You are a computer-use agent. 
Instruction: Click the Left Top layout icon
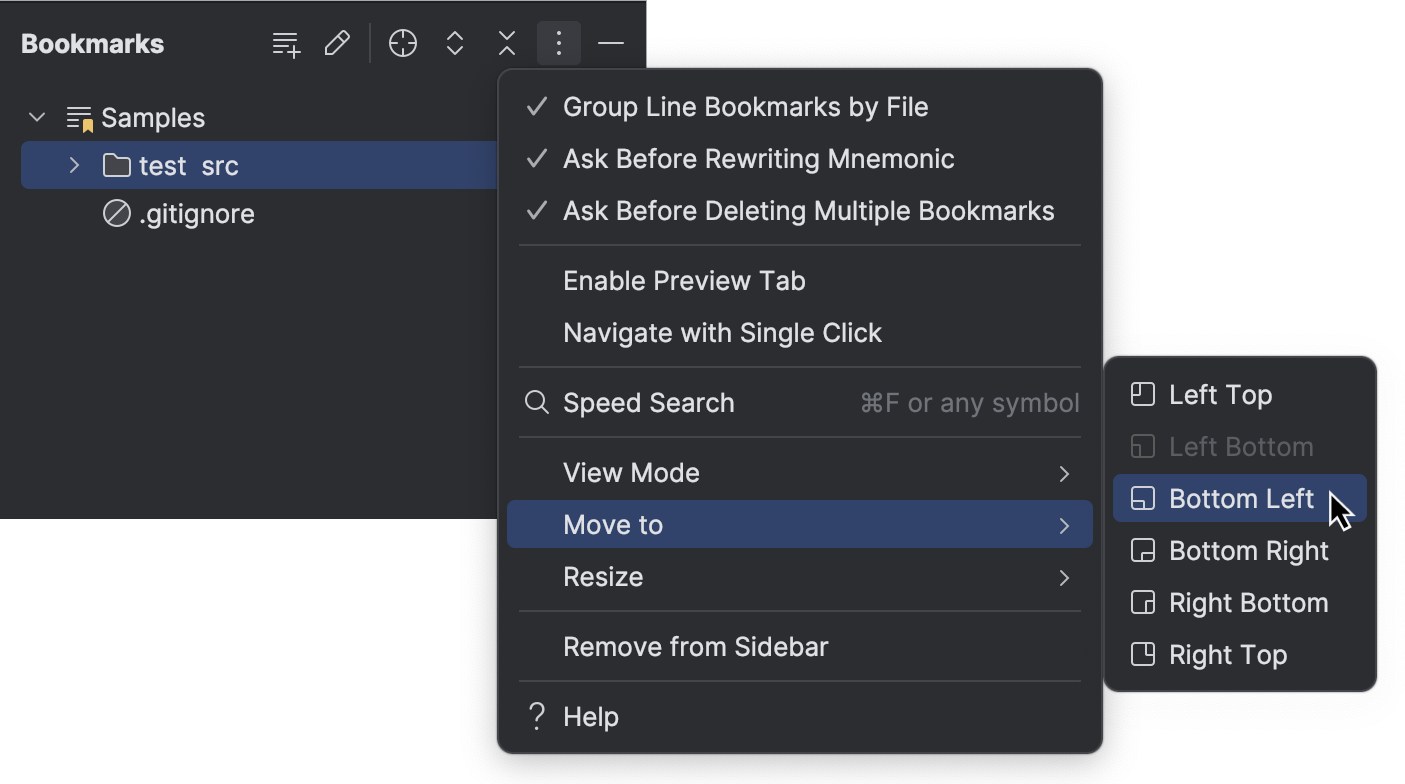[x=1141, y=394]
